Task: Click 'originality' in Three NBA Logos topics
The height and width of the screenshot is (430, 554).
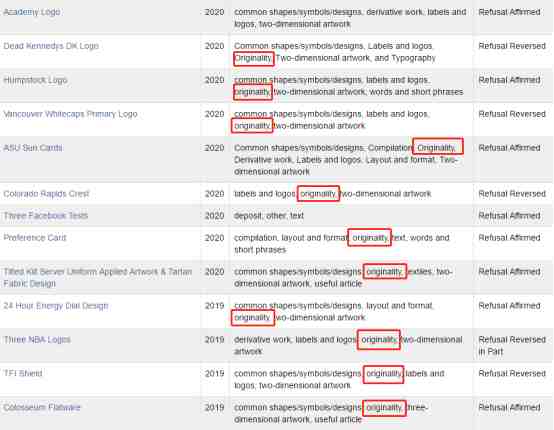Action: (378, 340)
